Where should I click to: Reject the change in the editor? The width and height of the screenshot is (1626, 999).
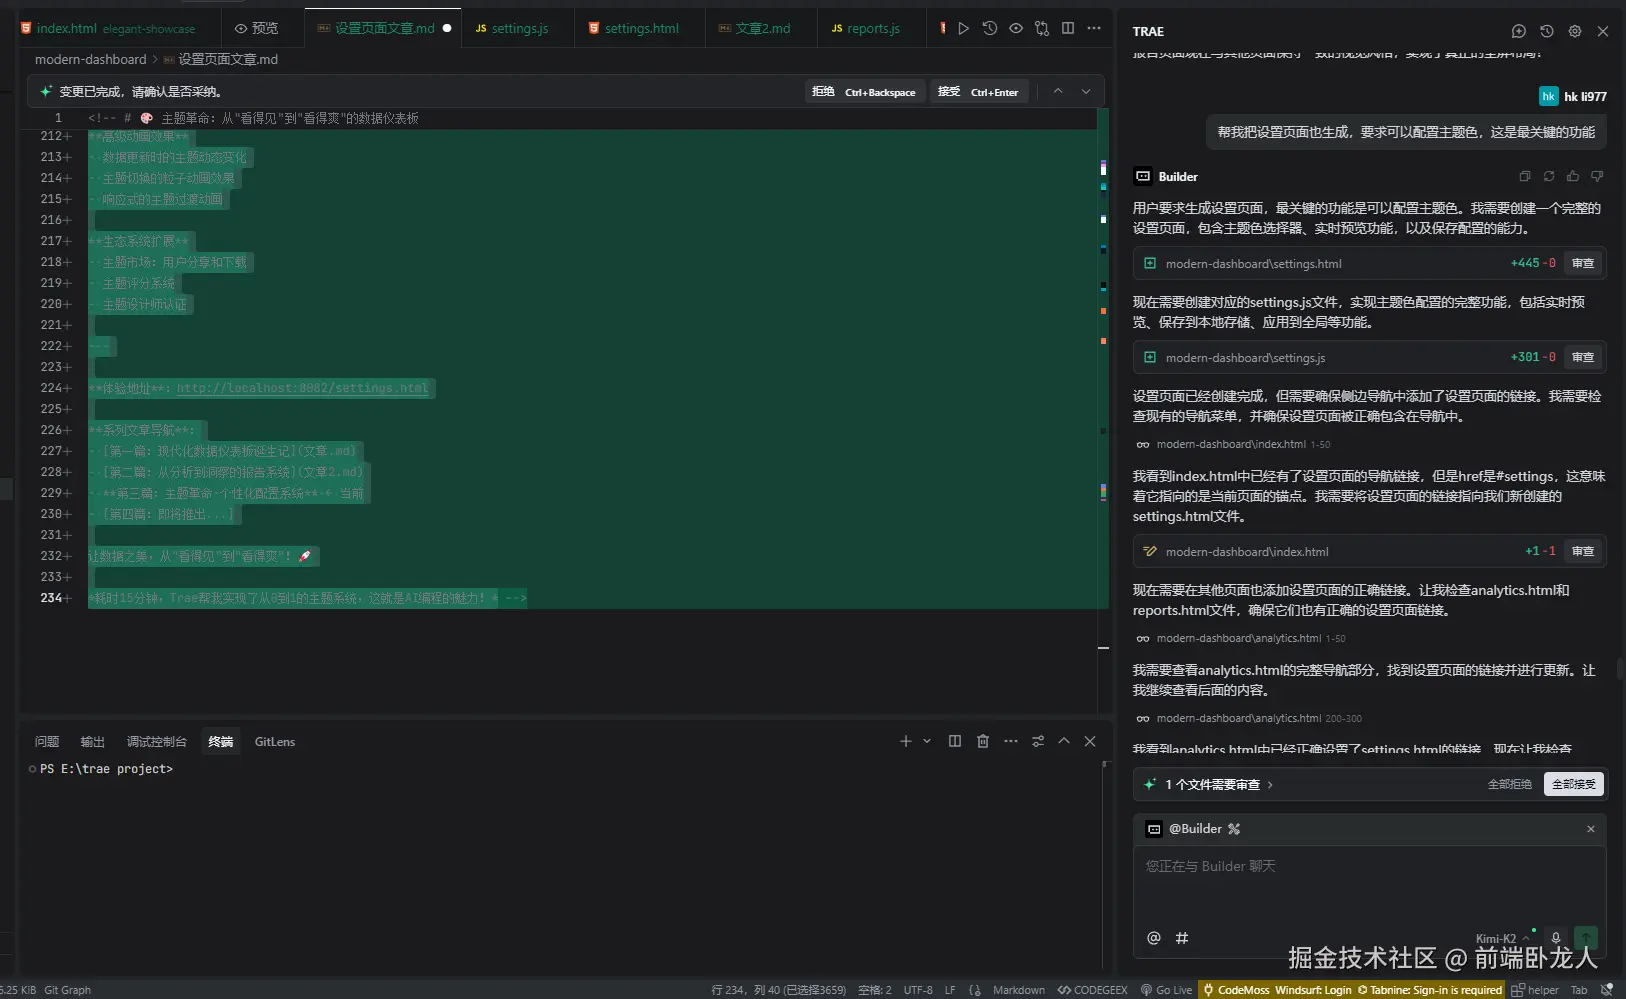[864, 92]
